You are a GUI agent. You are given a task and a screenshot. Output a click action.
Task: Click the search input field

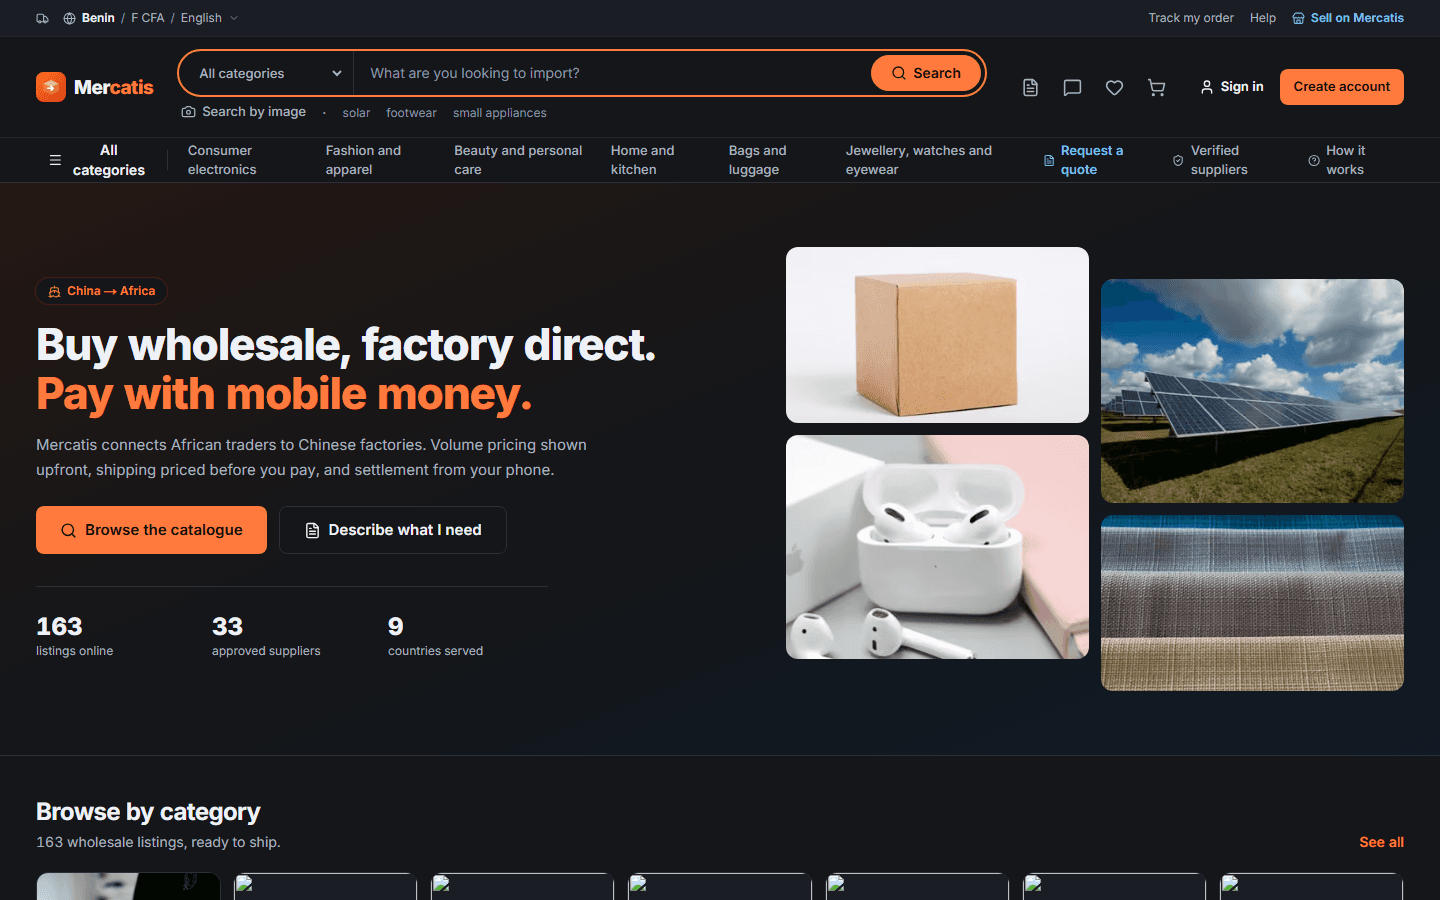(x=612, y=73)
